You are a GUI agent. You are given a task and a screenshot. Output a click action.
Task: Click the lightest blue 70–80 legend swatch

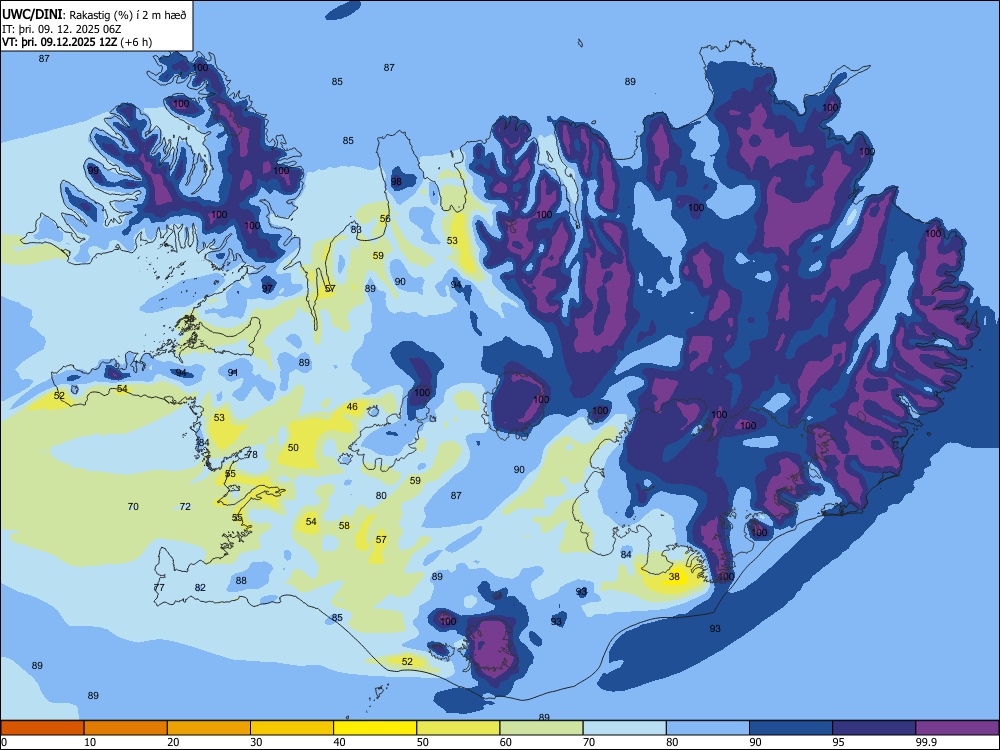click(x=624, y=728)
